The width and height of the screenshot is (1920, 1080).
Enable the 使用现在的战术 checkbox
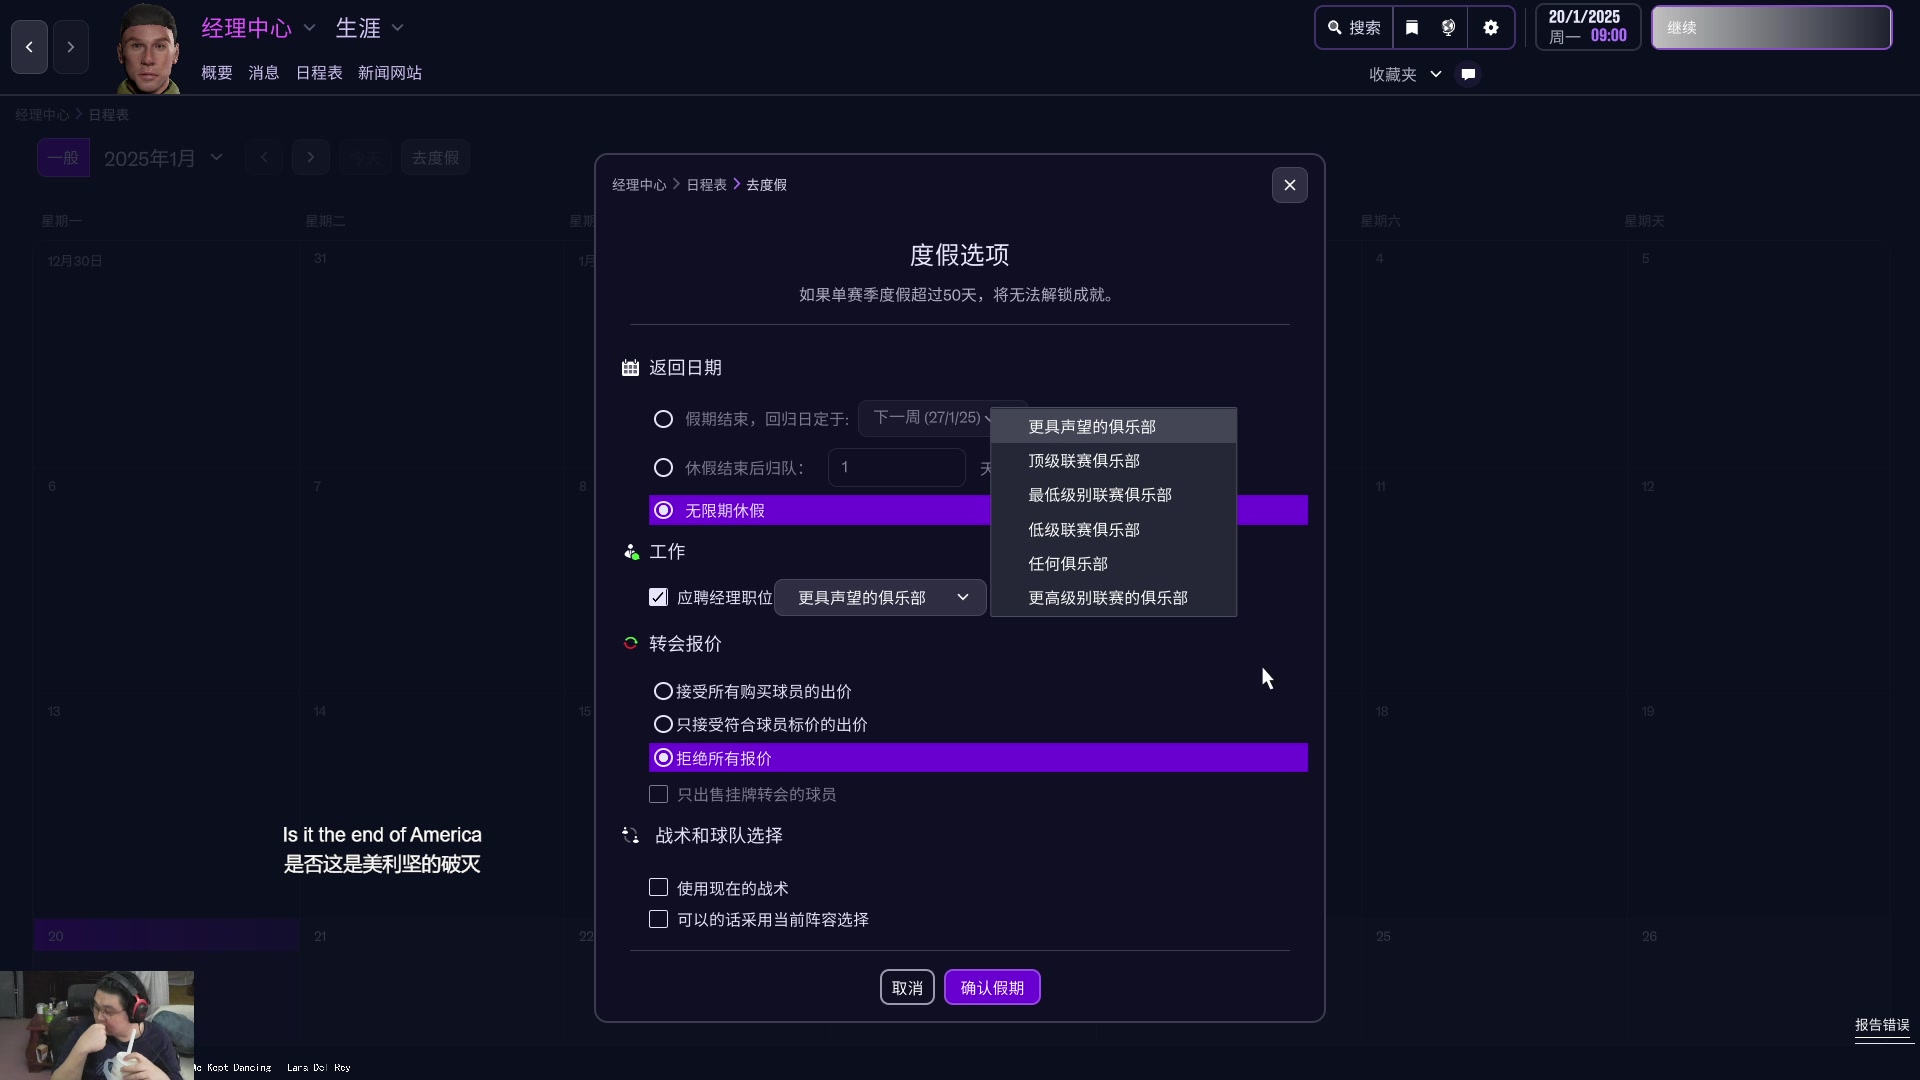[659, 887]
